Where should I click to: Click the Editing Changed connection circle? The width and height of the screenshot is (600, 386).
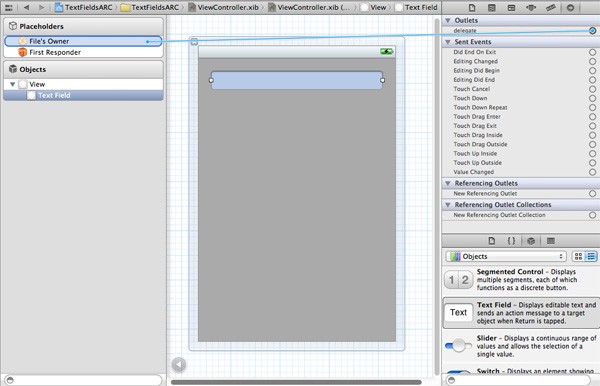click(x=592, y=61)
